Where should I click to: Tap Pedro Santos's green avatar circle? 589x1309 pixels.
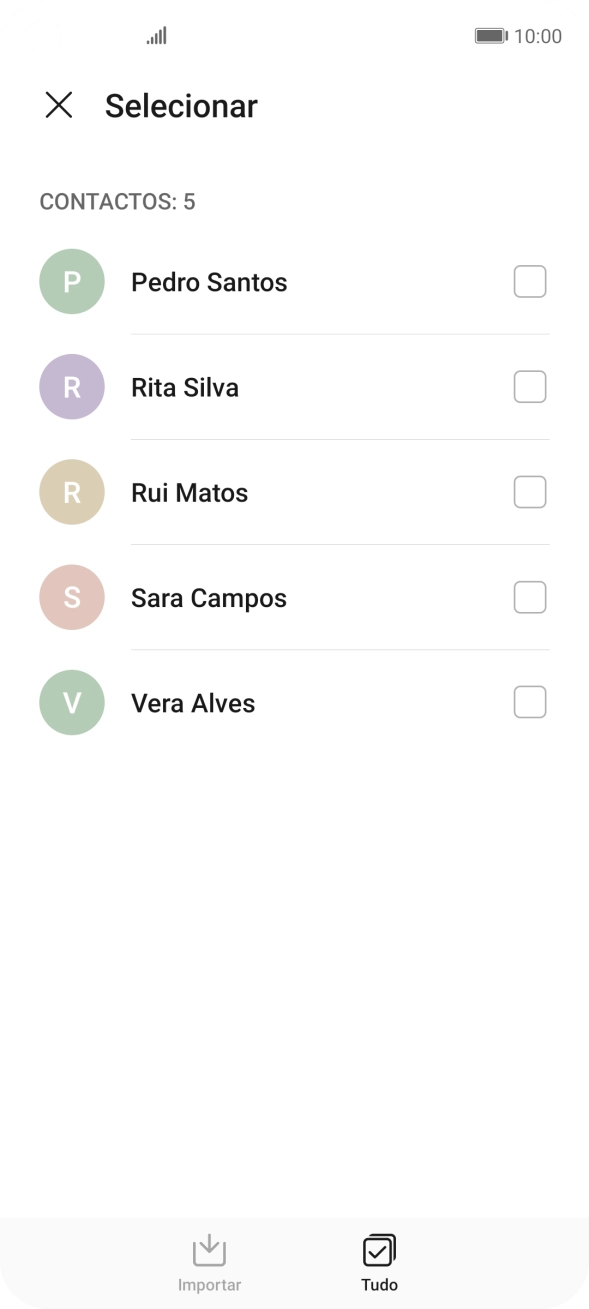(71, 282)
